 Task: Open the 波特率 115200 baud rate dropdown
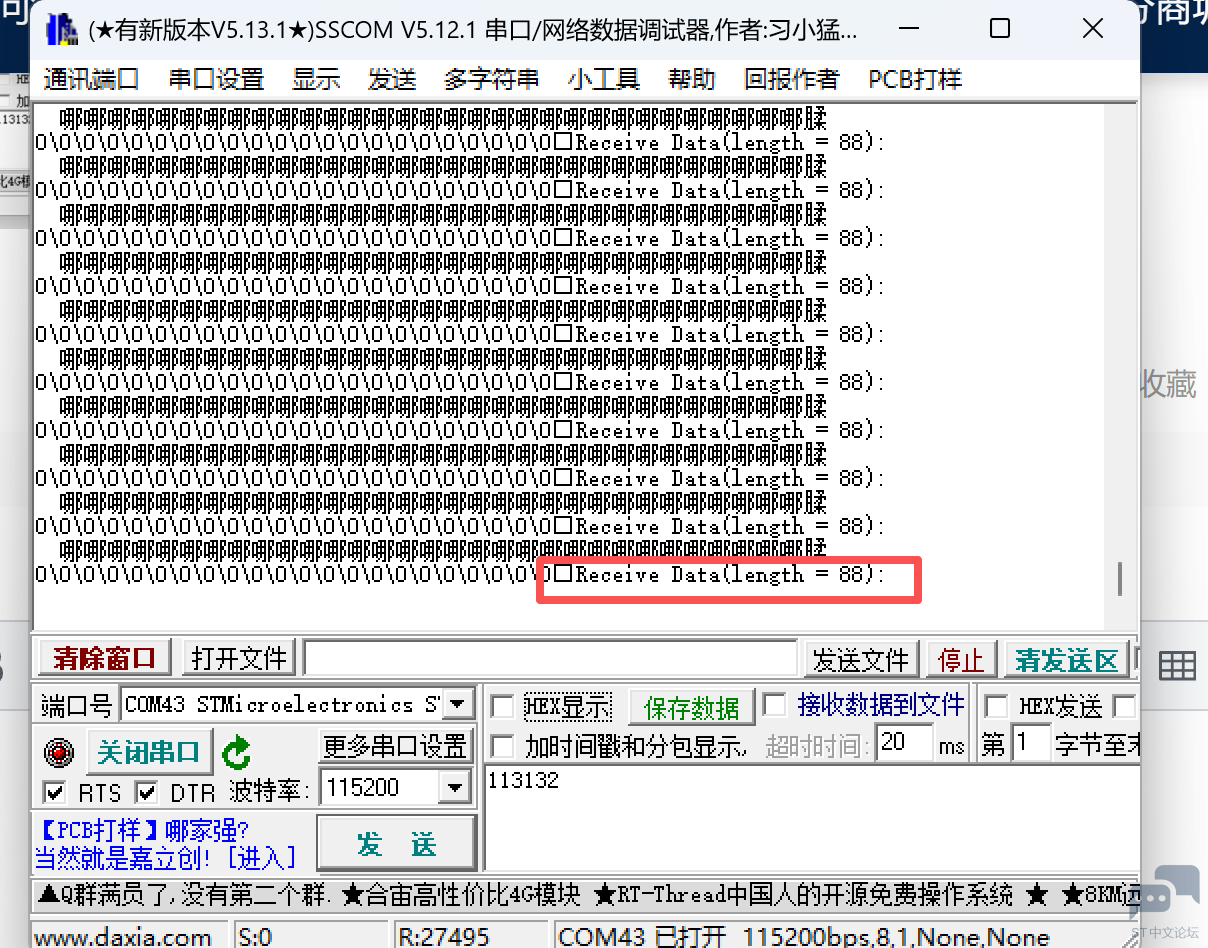click(455, 788)
